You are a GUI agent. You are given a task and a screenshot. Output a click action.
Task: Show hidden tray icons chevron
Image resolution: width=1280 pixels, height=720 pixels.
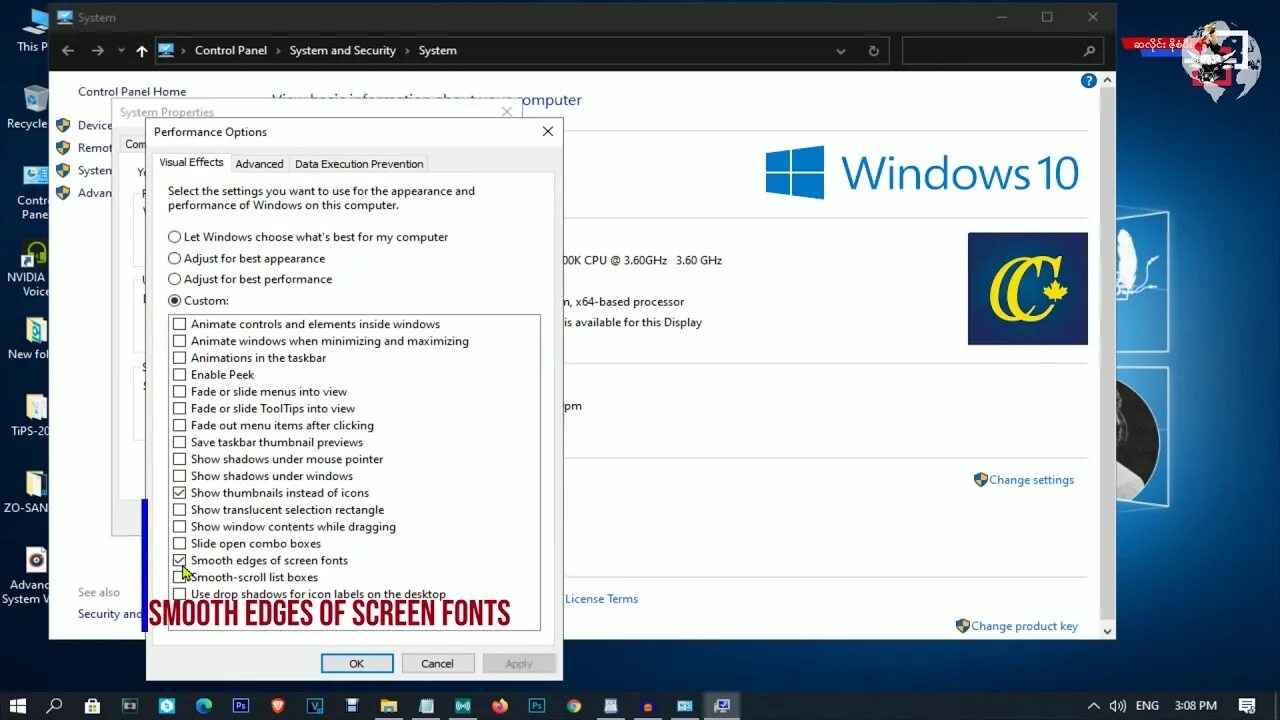(x=1094, y=706)
